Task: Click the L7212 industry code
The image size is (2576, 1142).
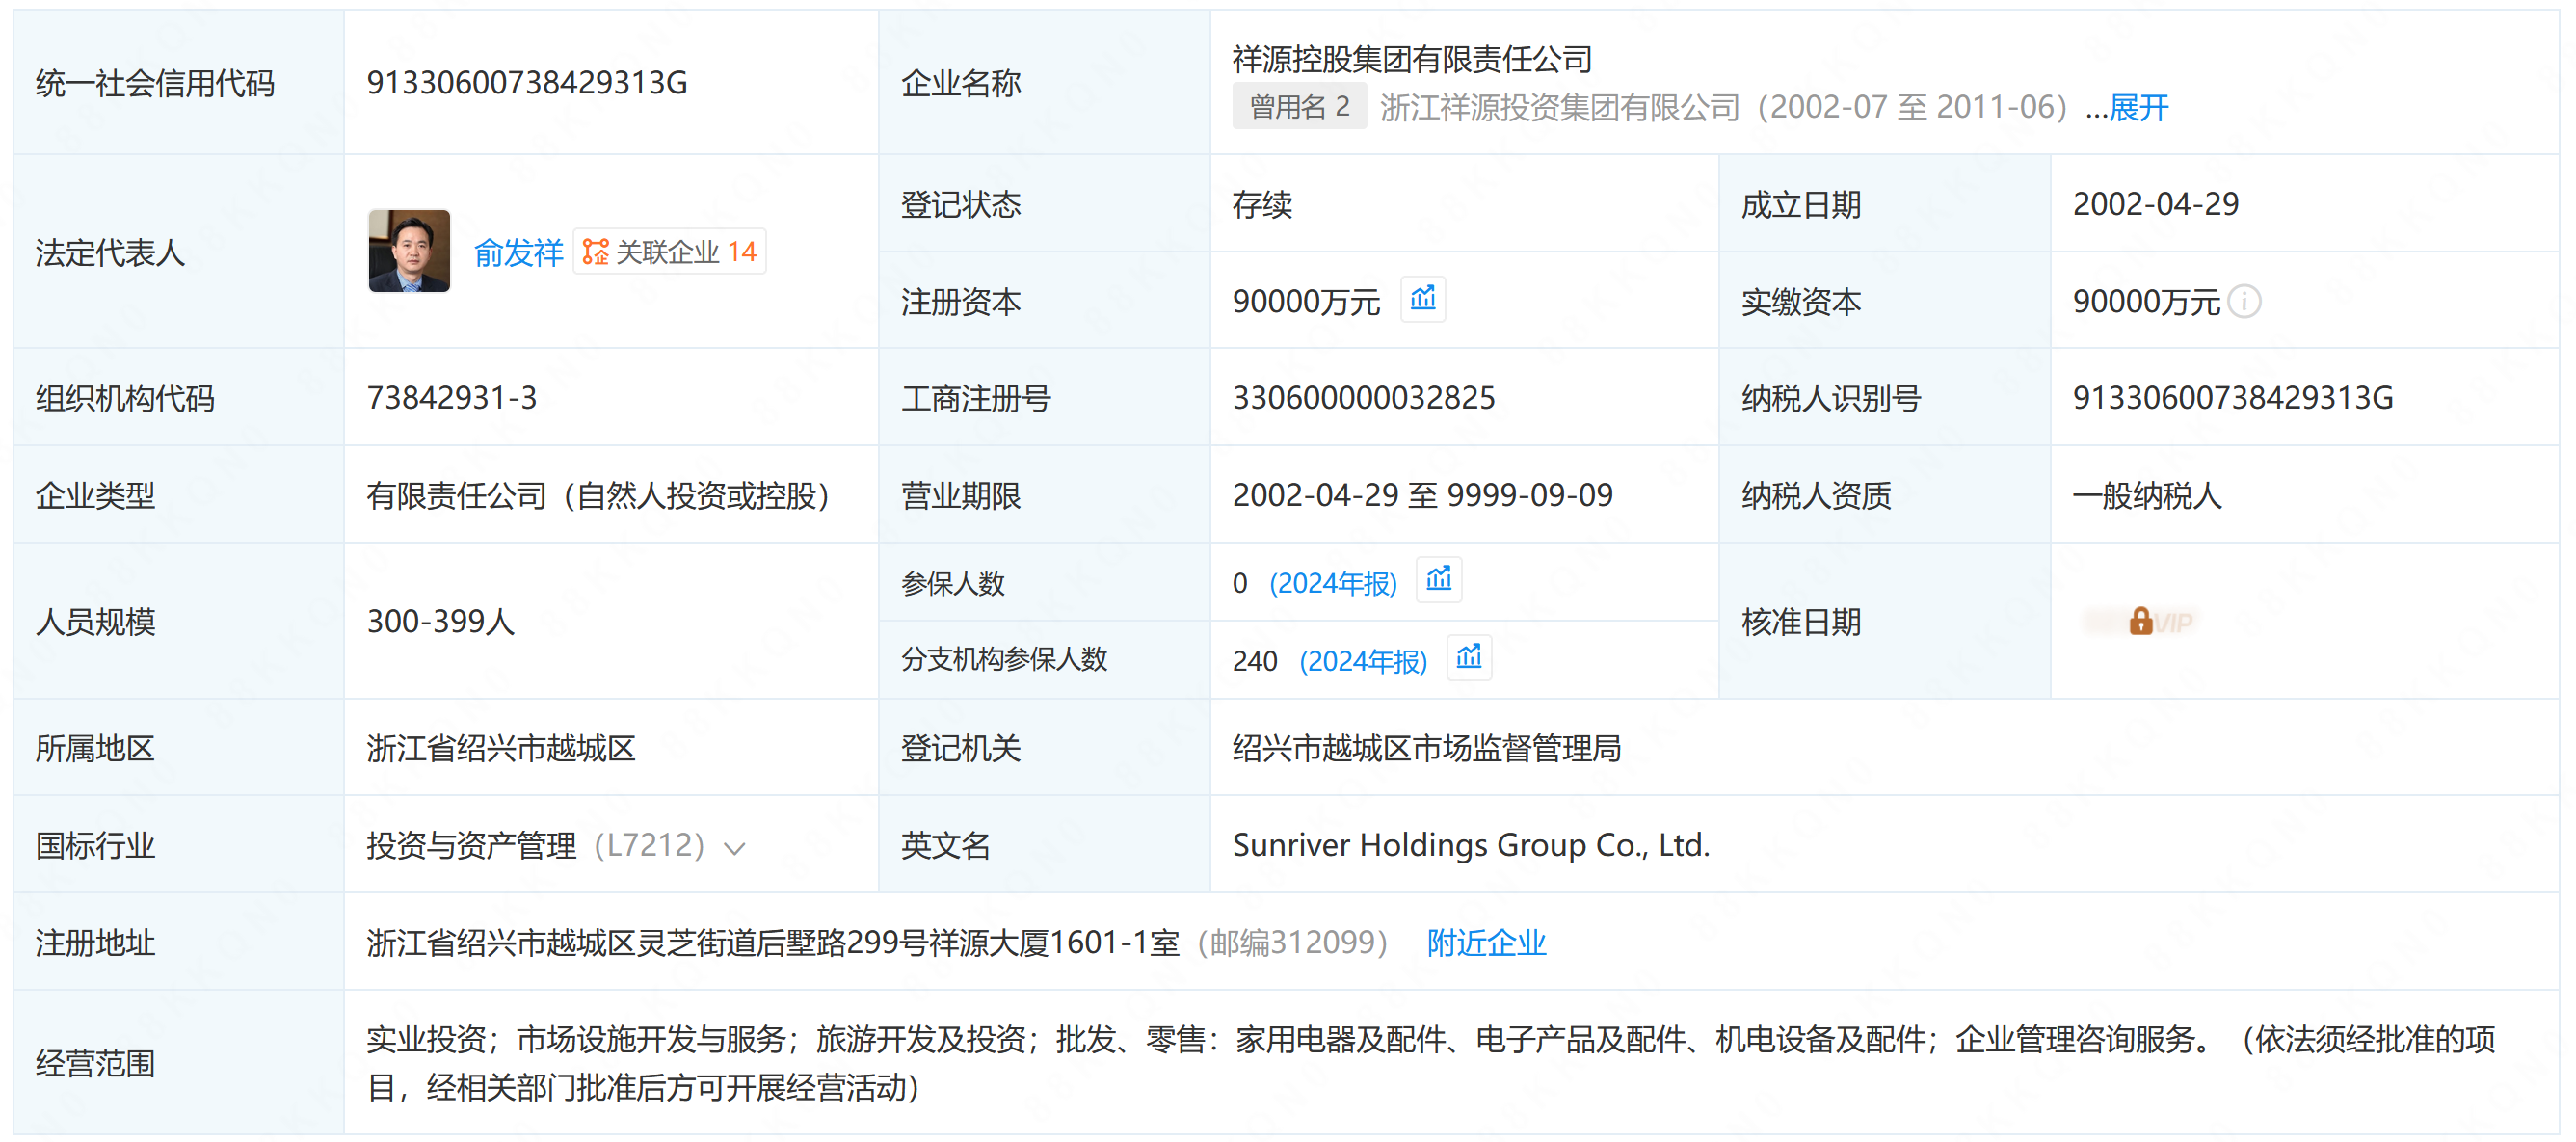Action: click(x=650, y=846)
